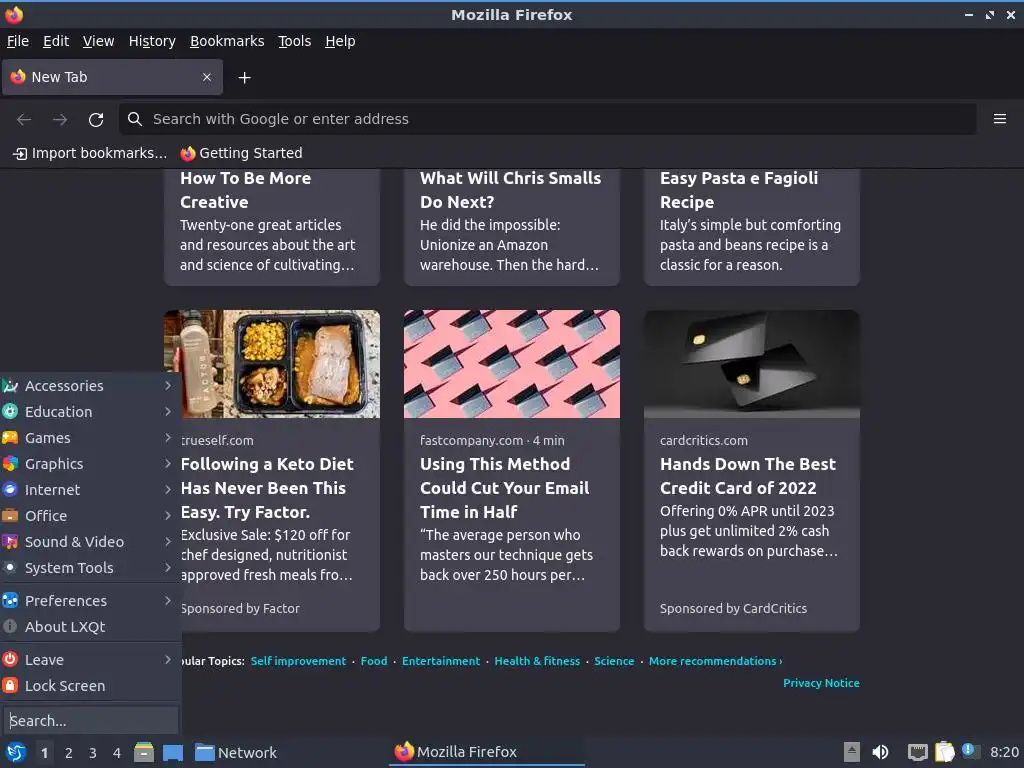The width and height of the screenshot is (1024, 768).
Task: Click the clipboard tray icon
Action: [944, 752]
